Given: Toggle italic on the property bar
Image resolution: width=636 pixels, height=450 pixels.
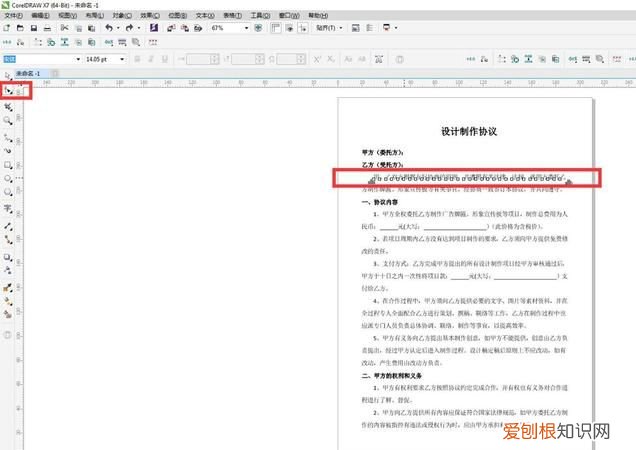Looking at the screenshot, I should point(151,59).
